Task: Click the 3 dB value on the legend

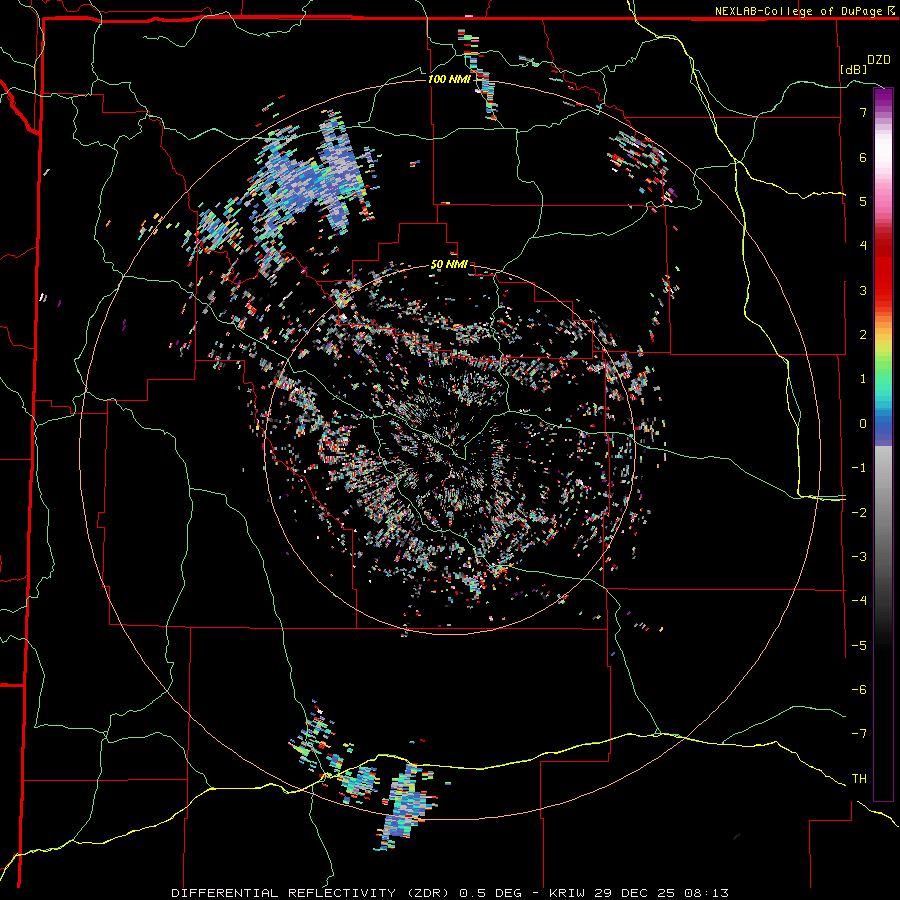Action: 863,290
